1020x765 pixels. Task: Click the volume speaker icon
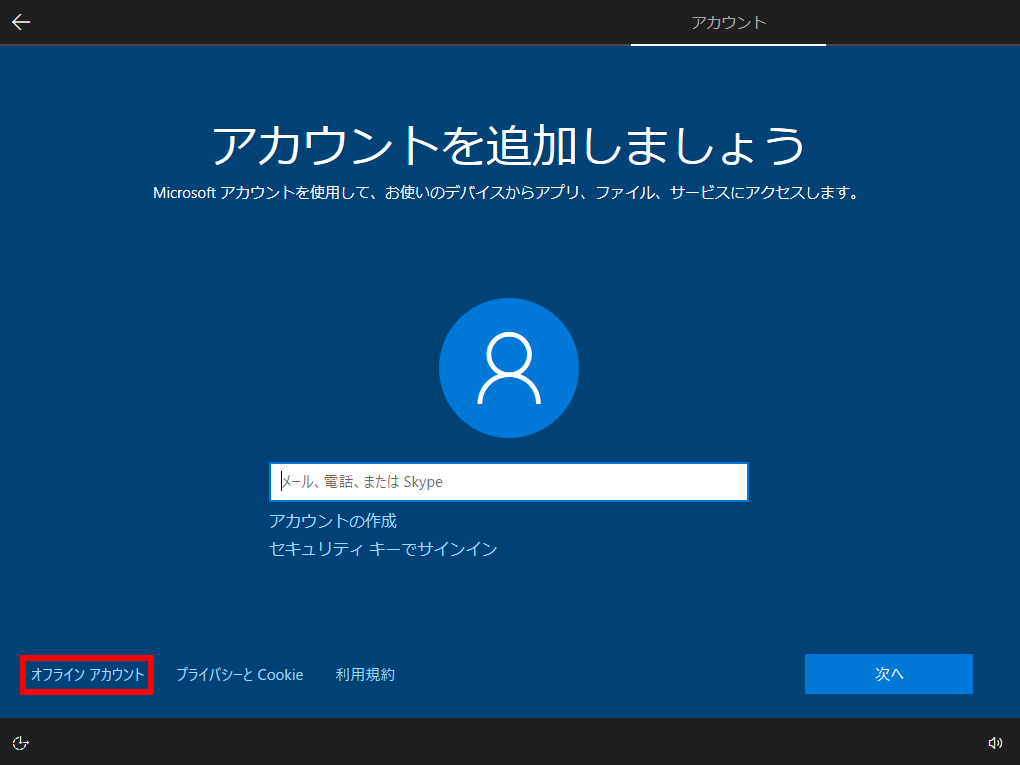pyautogui.click(x=995, y=743)
